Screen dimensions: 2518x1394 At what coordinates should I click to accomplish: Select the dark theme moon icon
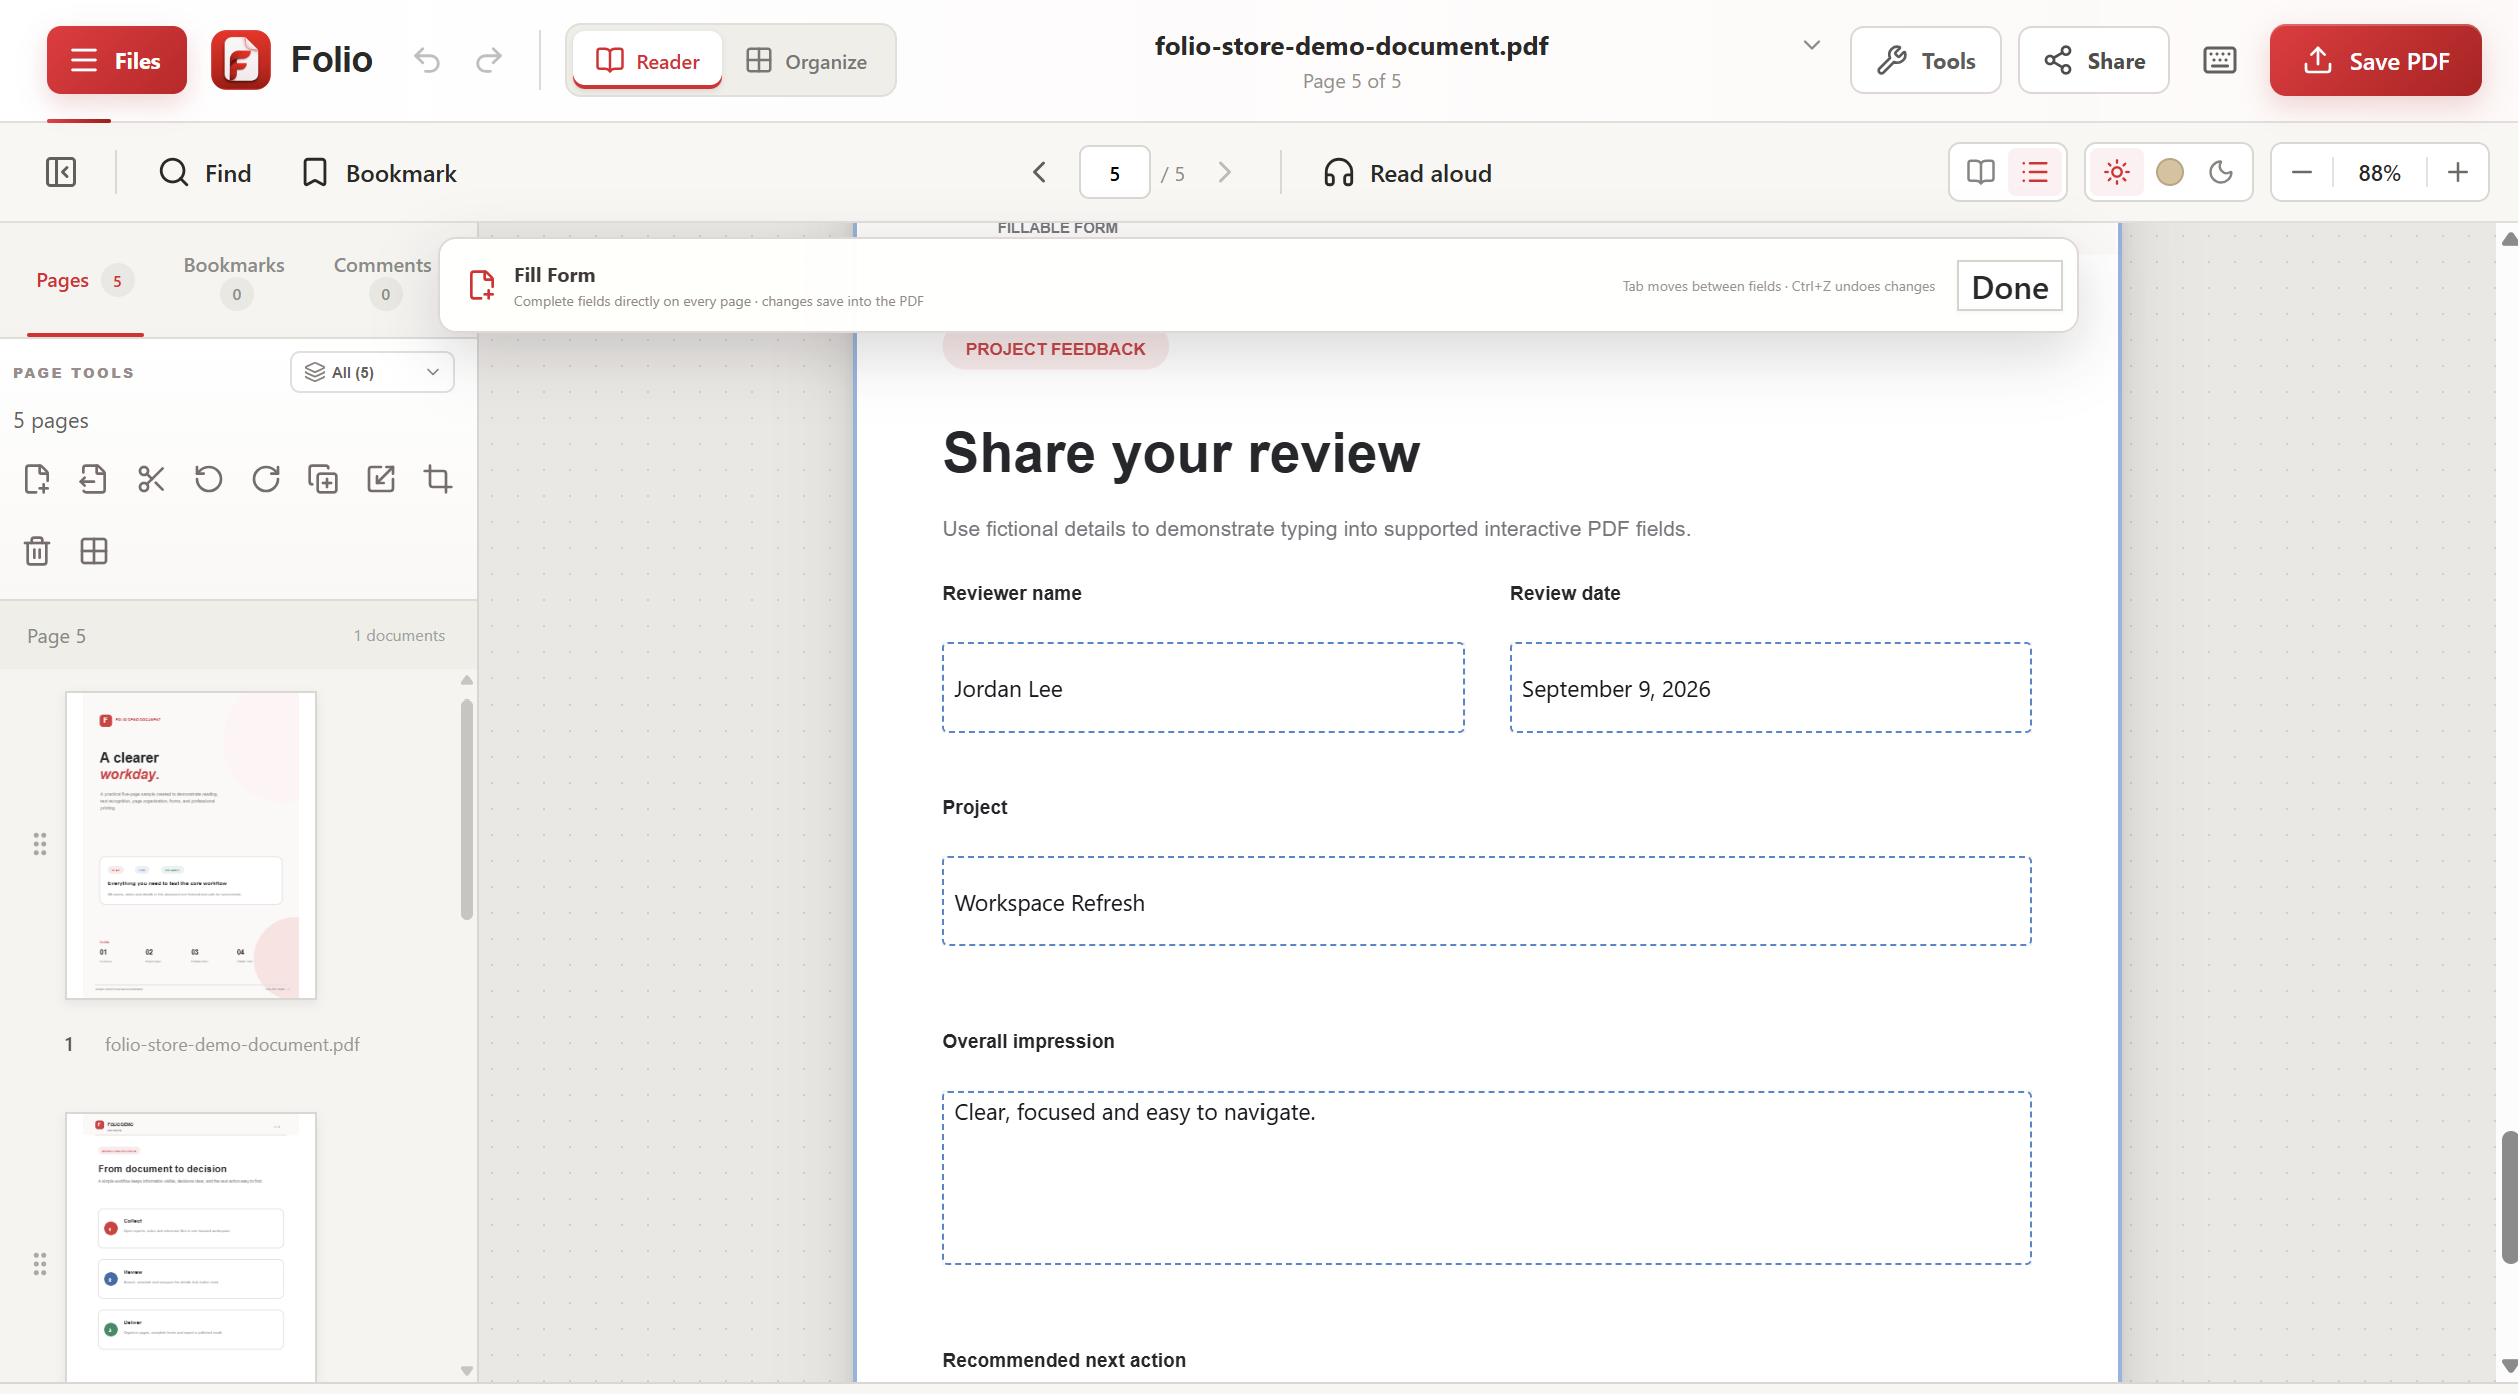click(2220, 172)
